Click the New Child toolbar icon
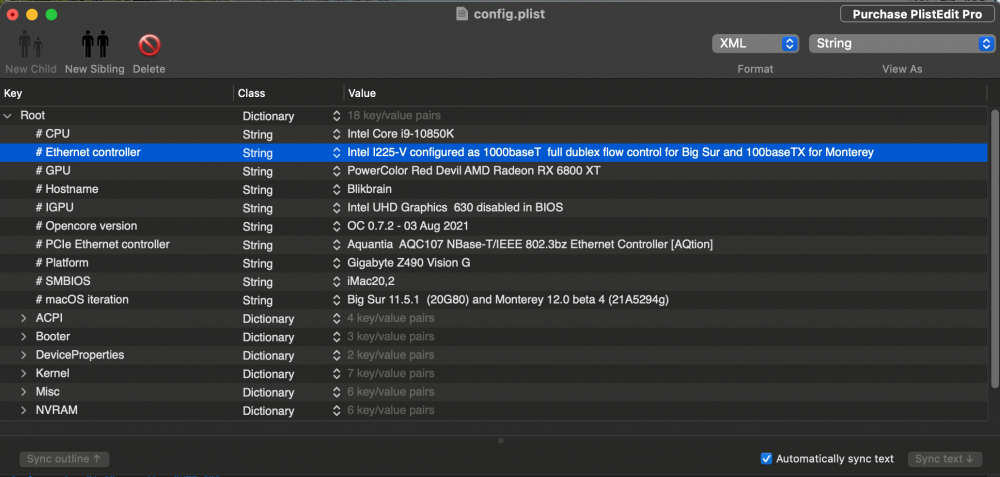 [31, 45]
